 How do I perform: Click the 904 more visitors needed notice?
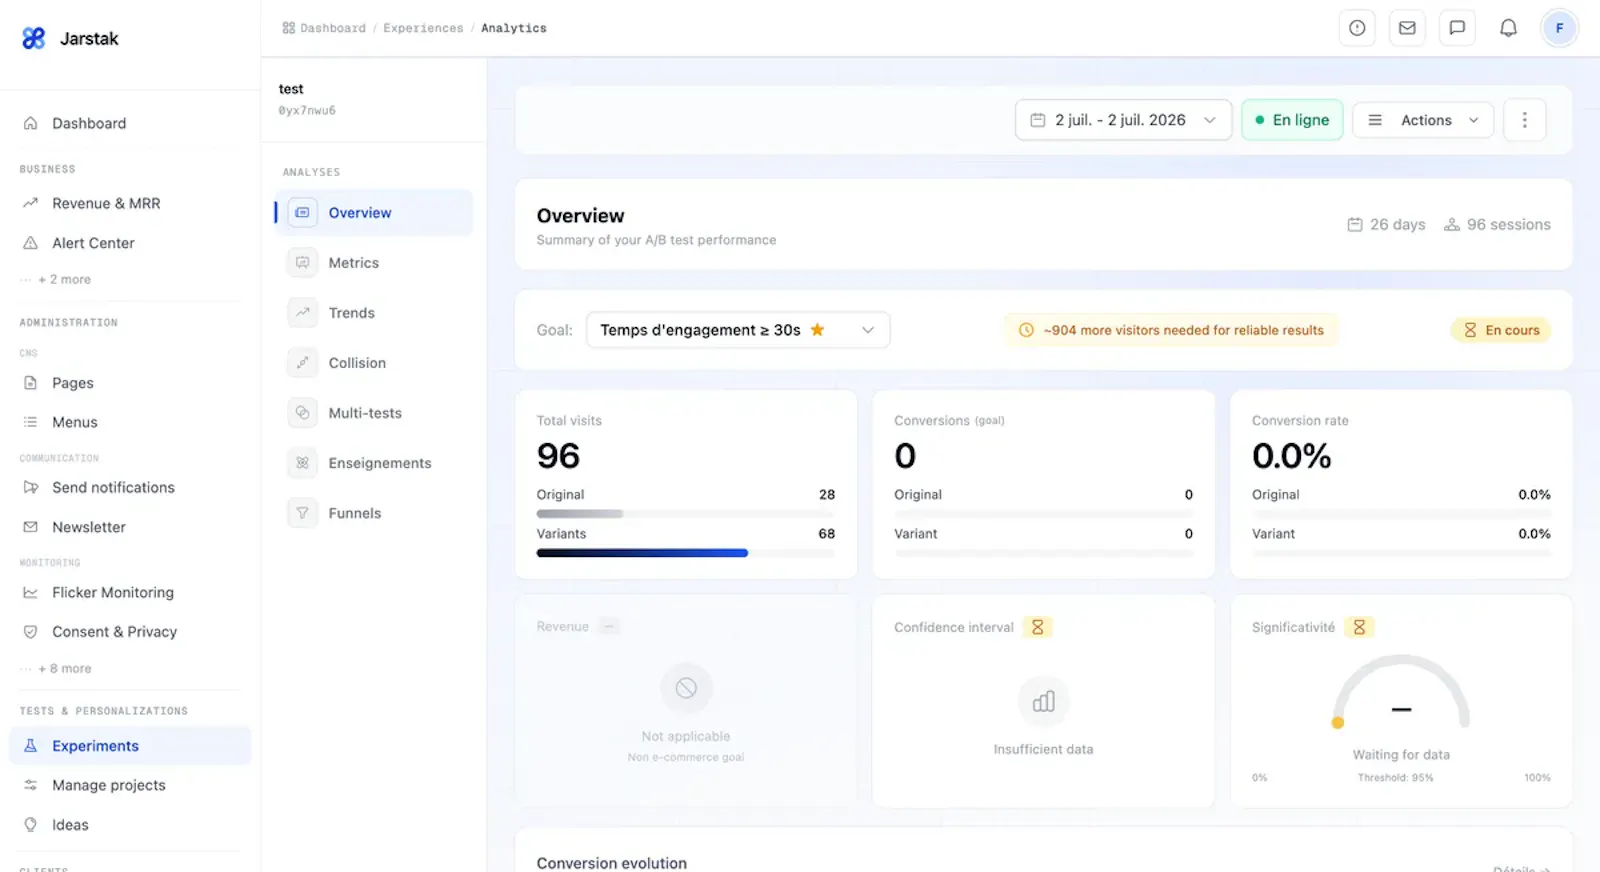click(1171, 330)
